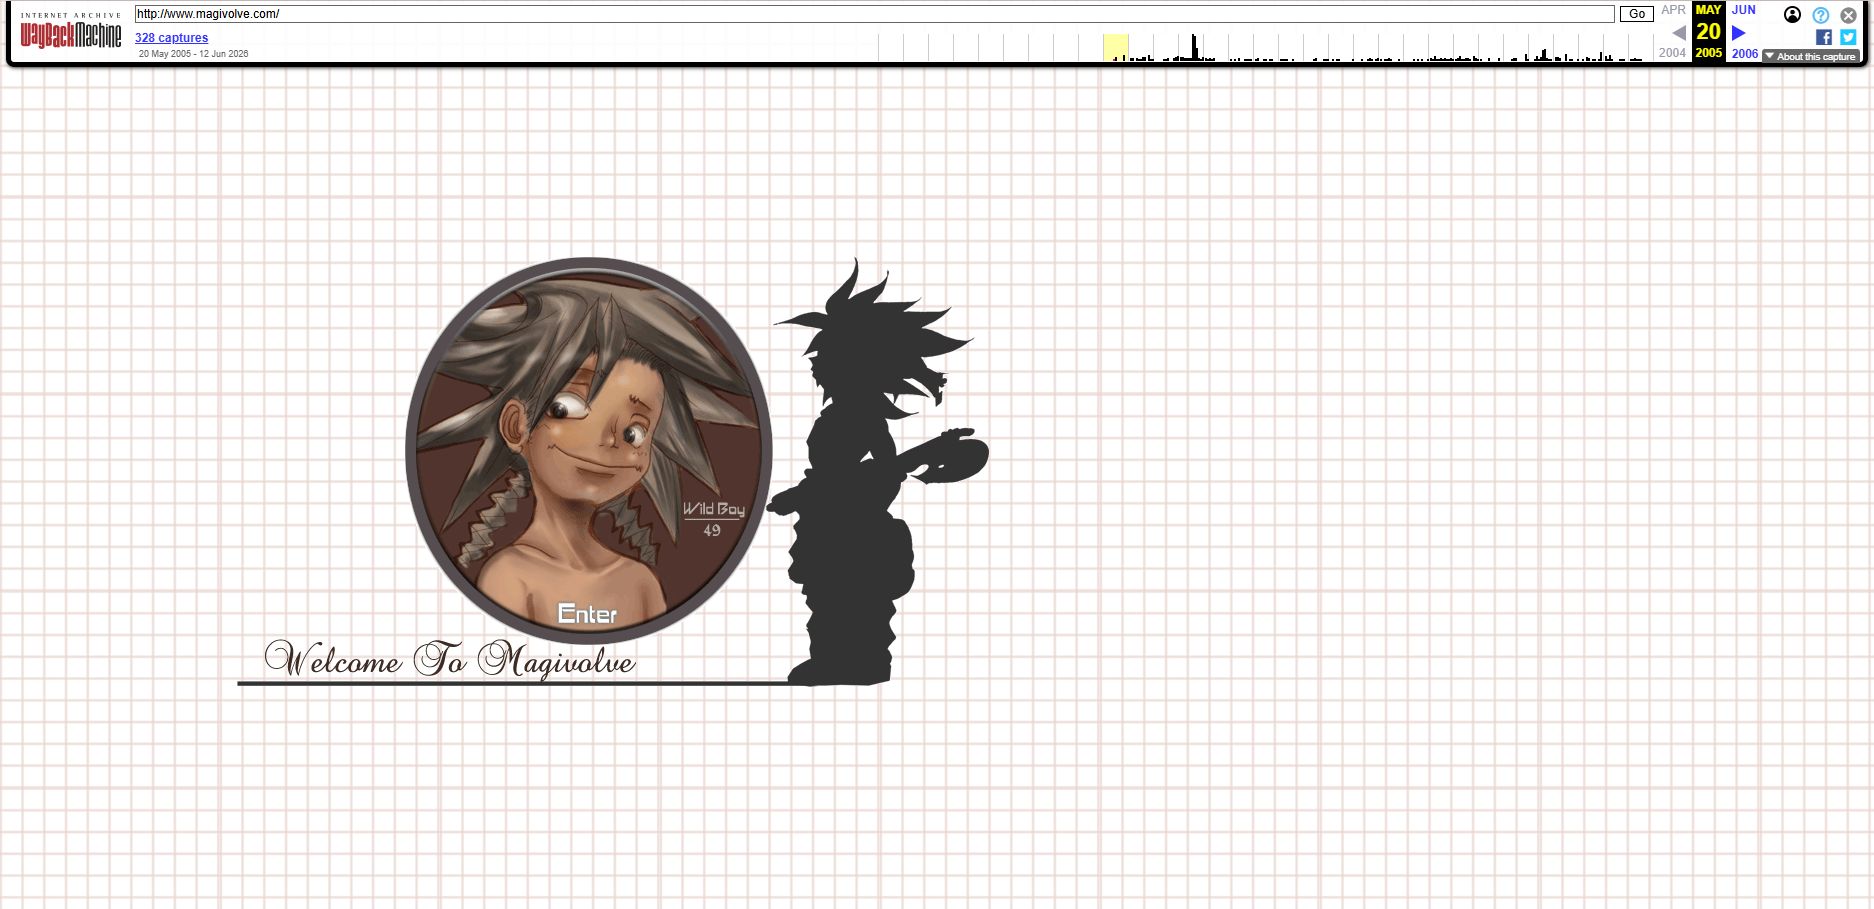This screenshot has width=1874, height=909.
Task: Go to previous capture gray arrow
Action: point(1679,33)
